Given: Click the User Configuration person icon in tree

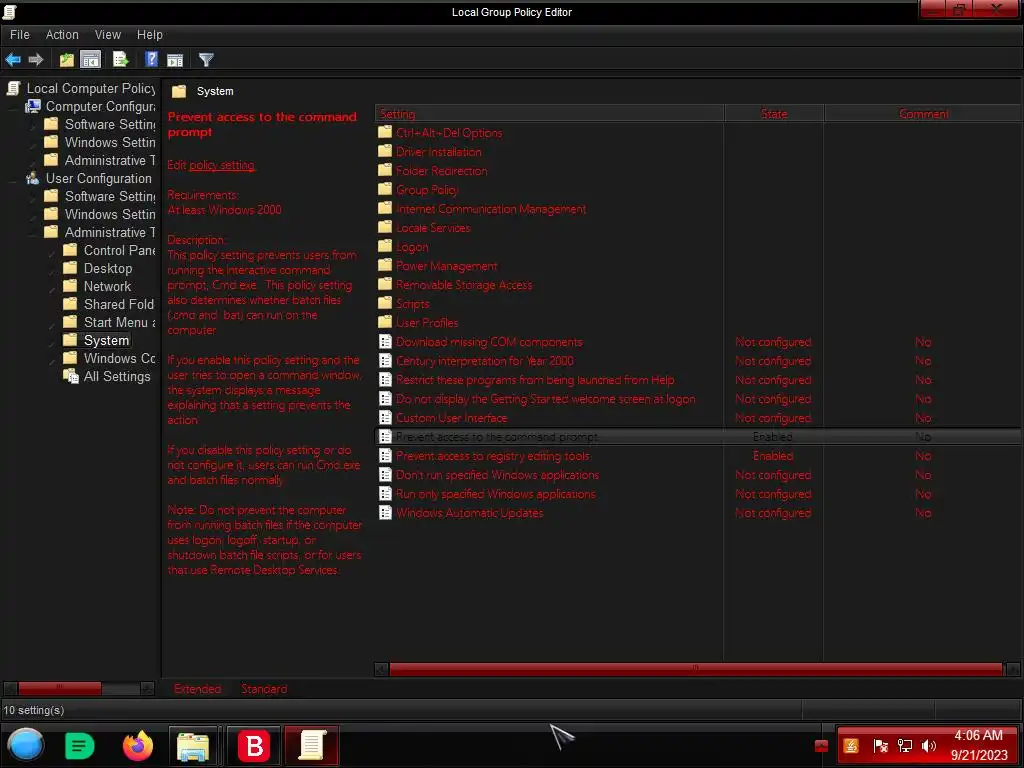Looking at the screenshot, I should (33, 178).
